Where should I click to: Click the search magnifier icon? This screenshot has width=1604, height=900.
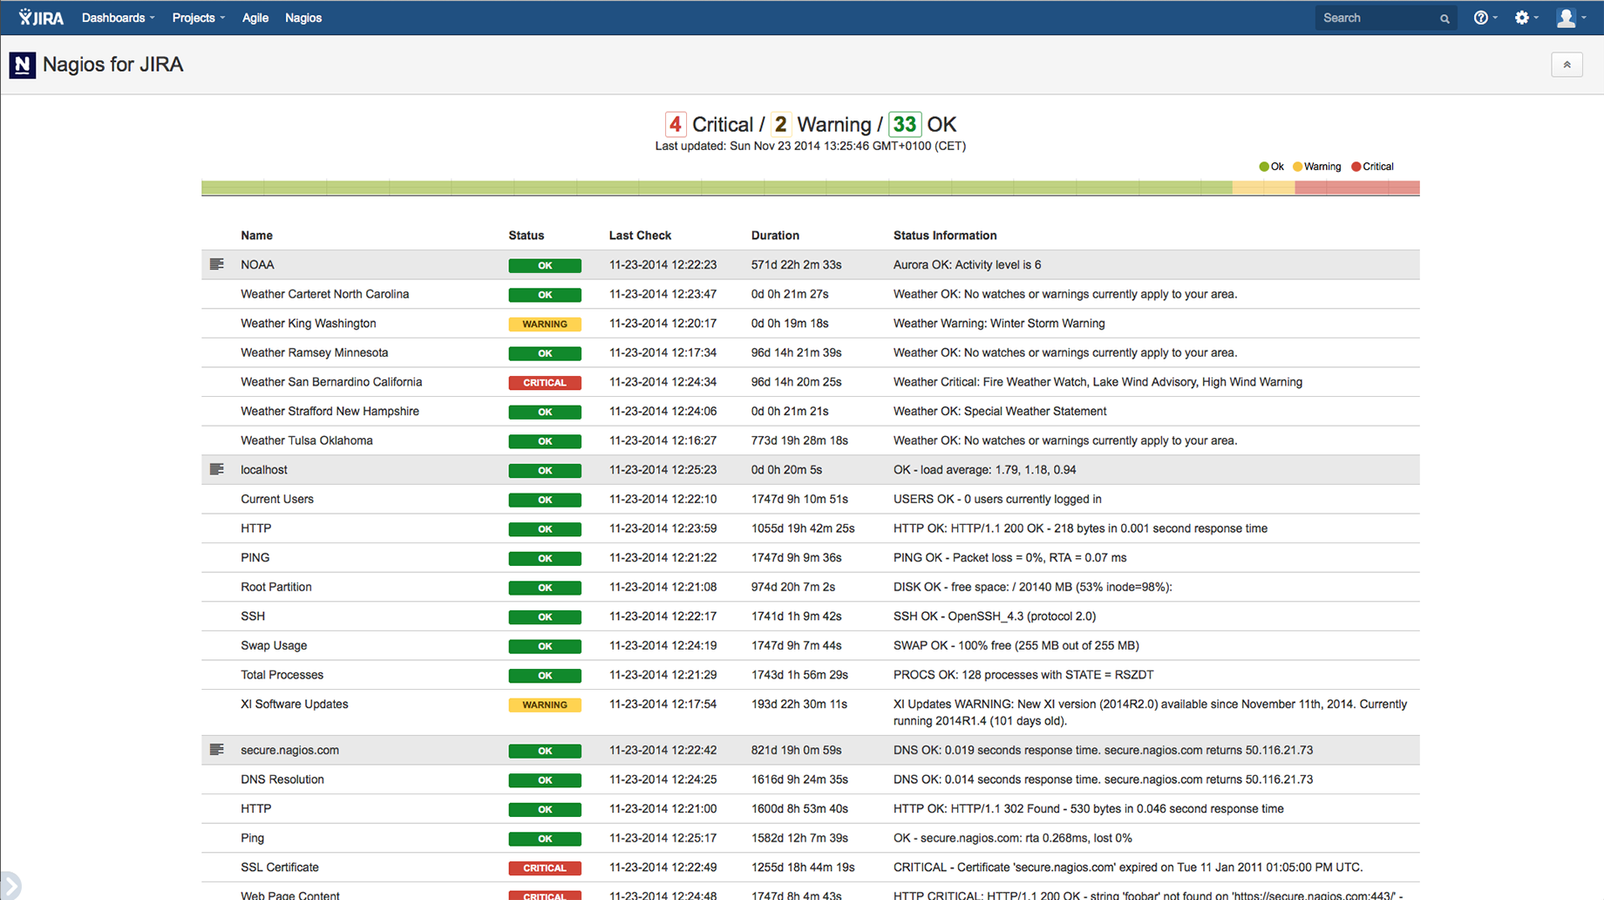[x=1444, y=18]
